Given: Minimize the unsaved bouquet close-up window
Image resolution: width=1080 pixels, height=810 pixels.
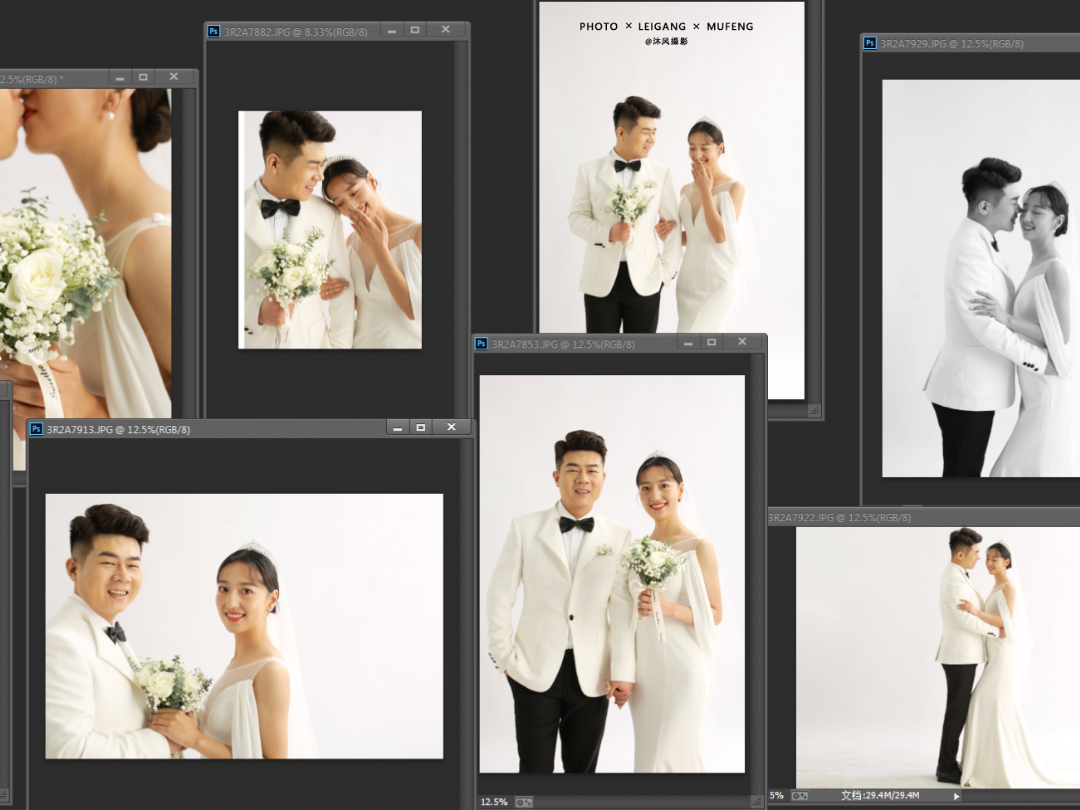Looking at the screenshot, I should point(120,78).
